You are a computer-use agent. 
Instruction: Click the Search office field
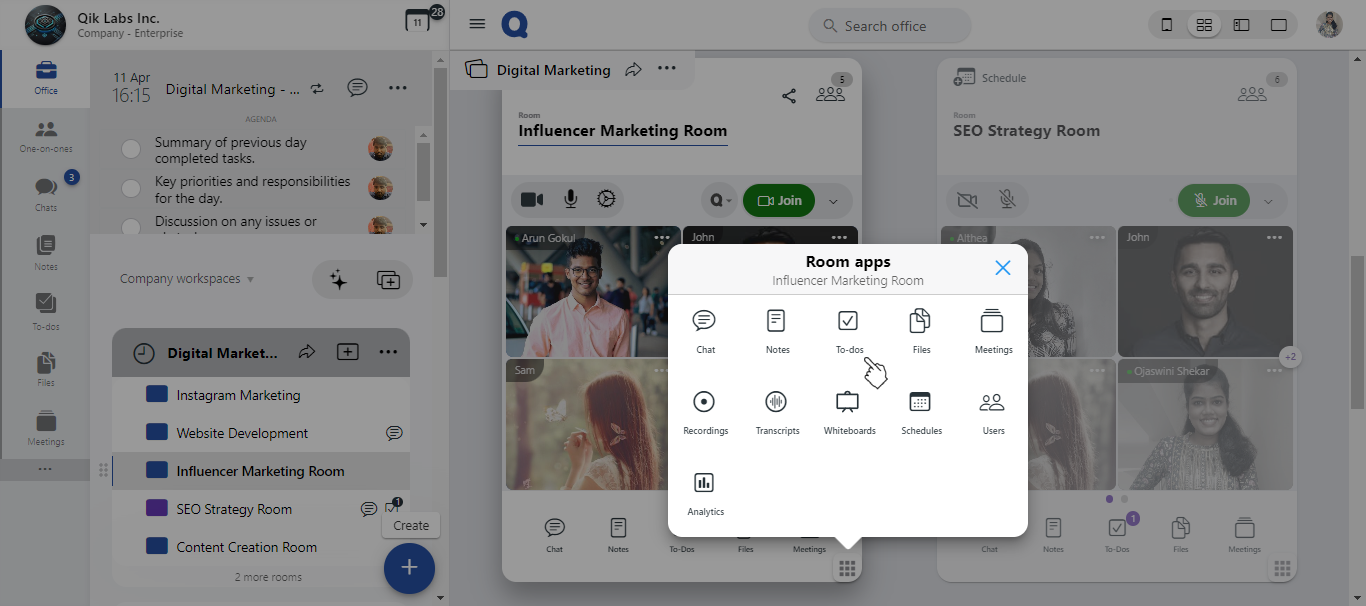click(x=889, y=26)
